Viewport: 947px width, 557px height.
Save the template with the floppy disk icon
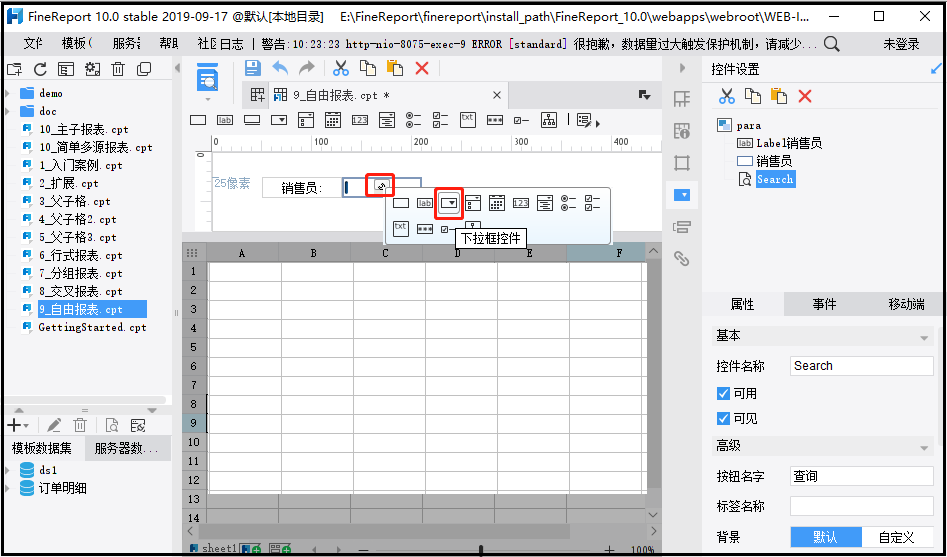tap(252, 68)
